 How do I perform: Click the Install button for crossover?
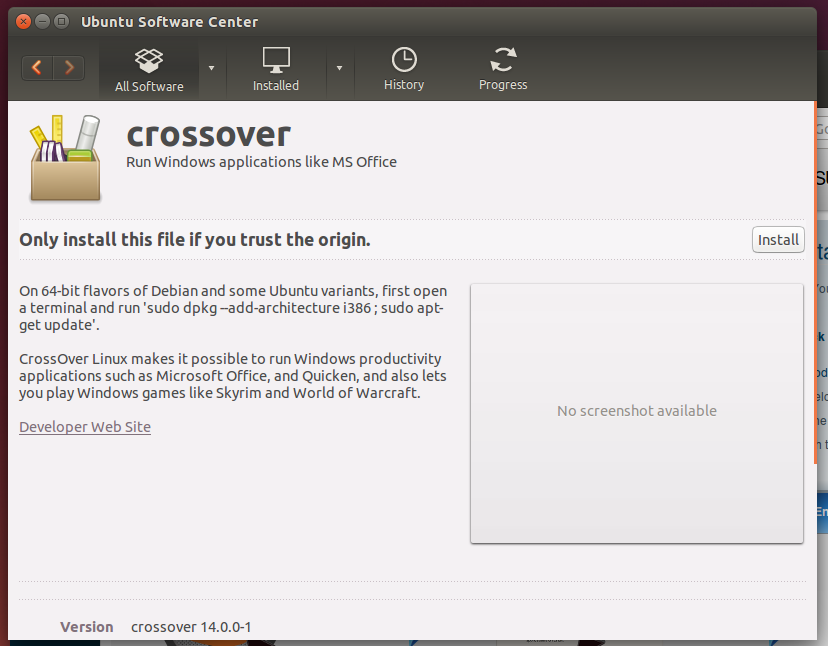tap(778, 240)
